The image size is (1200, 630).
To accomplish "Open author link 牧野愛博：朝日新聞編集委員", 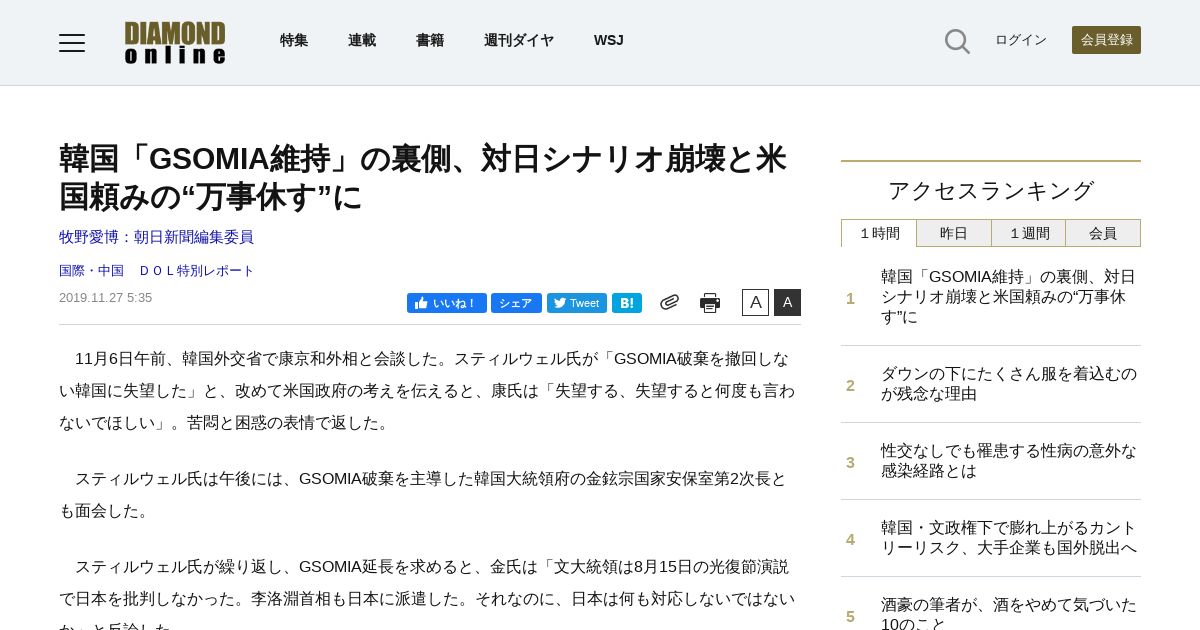I will point(156,237).
